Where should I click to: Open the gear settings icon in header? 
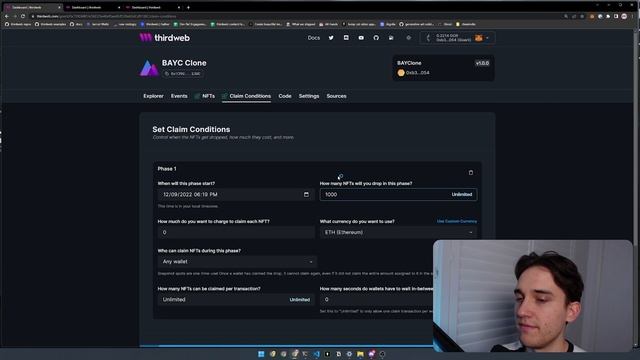(x=409, y=38)
